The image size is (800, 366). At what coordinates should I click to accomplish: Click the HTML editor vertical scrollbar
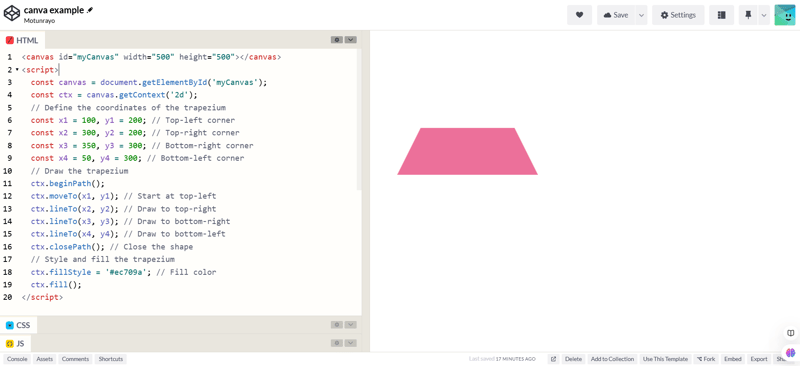click(x=359, y=120)
